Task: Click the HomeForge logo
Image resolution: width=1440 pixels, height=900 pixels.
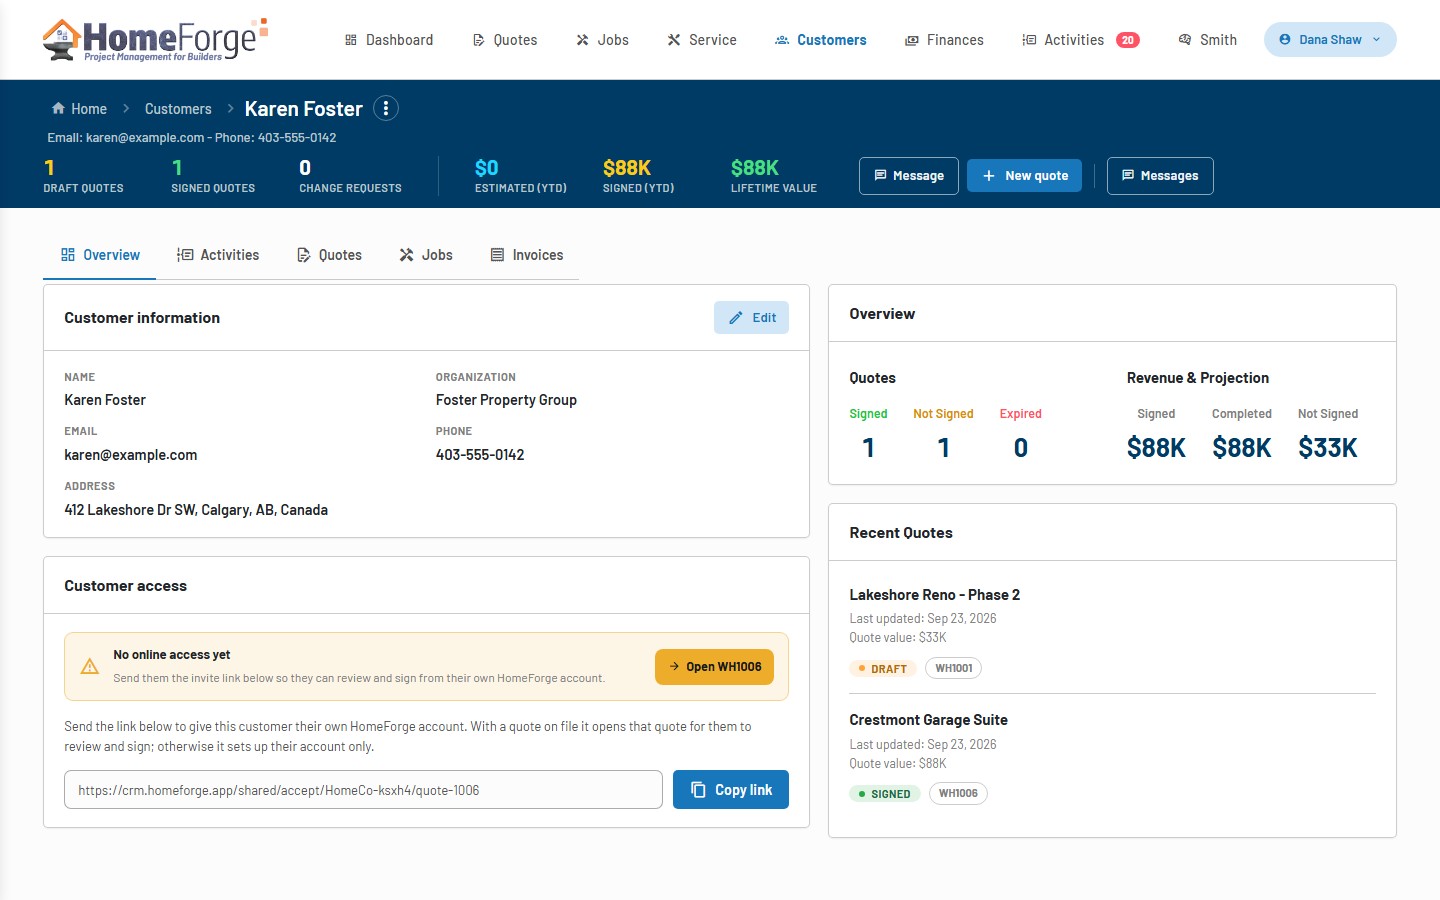Action: [155, 39]
